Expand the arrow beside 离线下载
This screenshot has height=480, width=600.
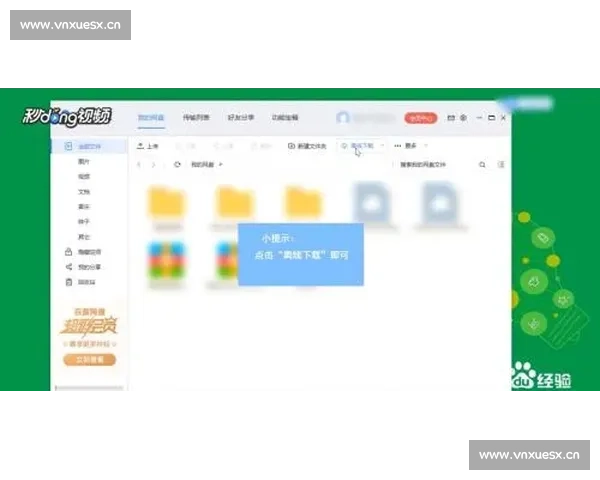tap(382, 145)
